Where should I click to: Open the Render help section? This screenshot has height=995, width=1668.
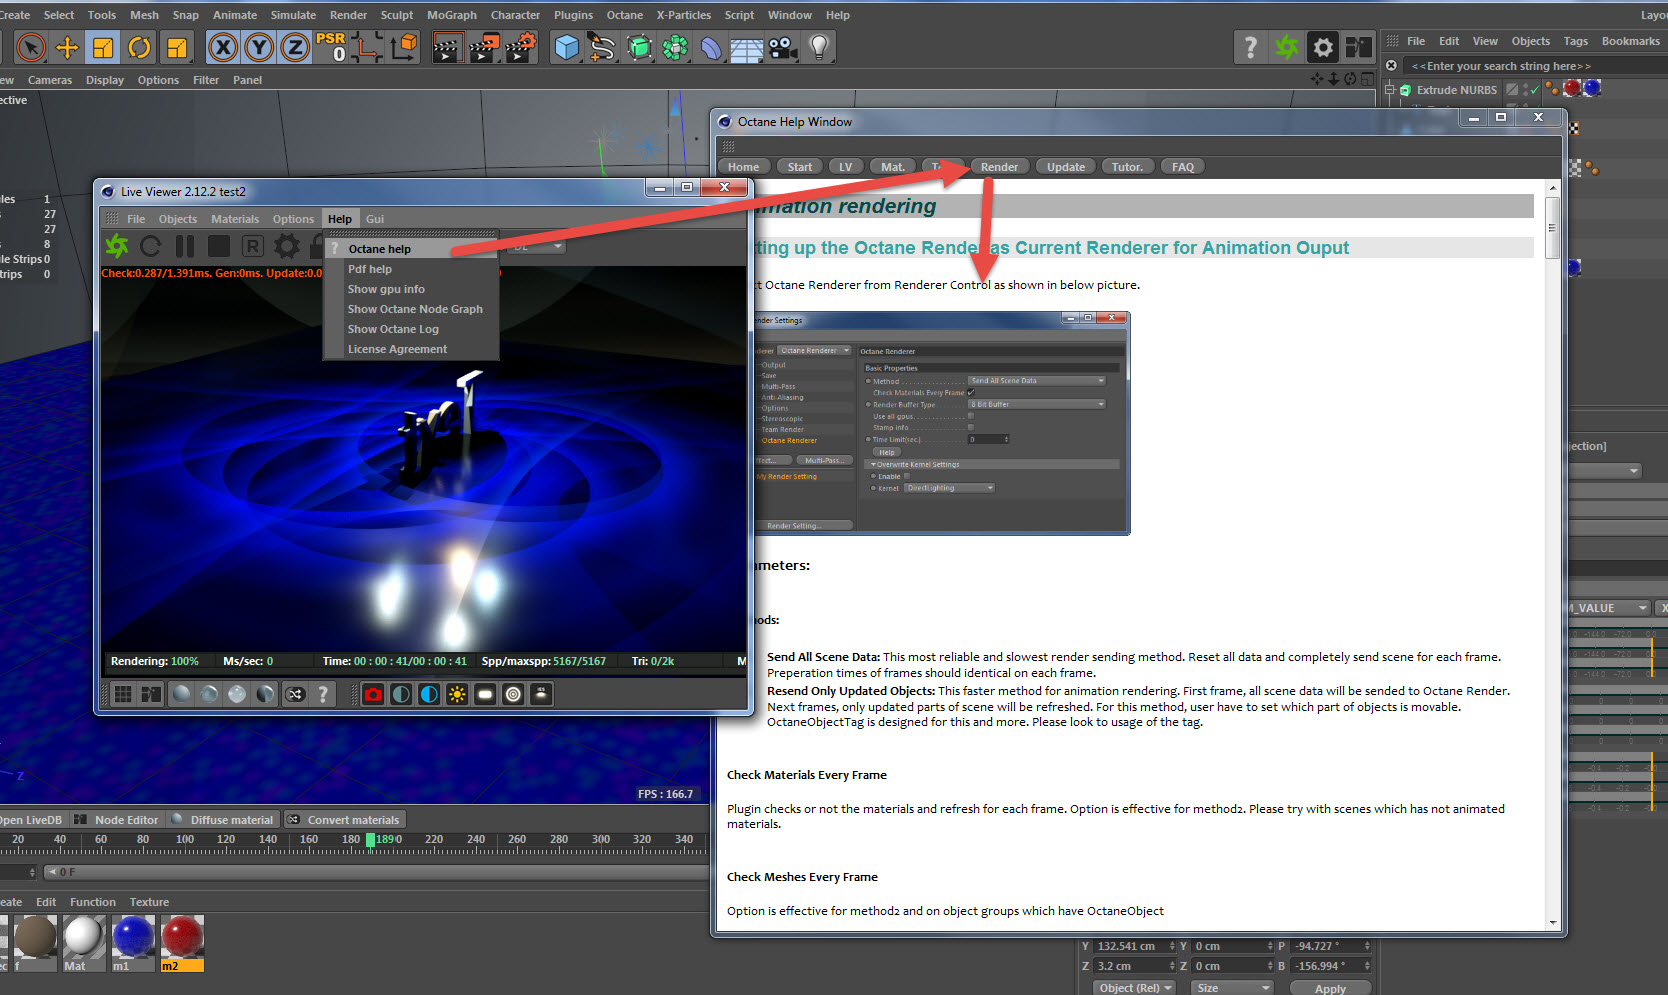[x=999, y=167]
